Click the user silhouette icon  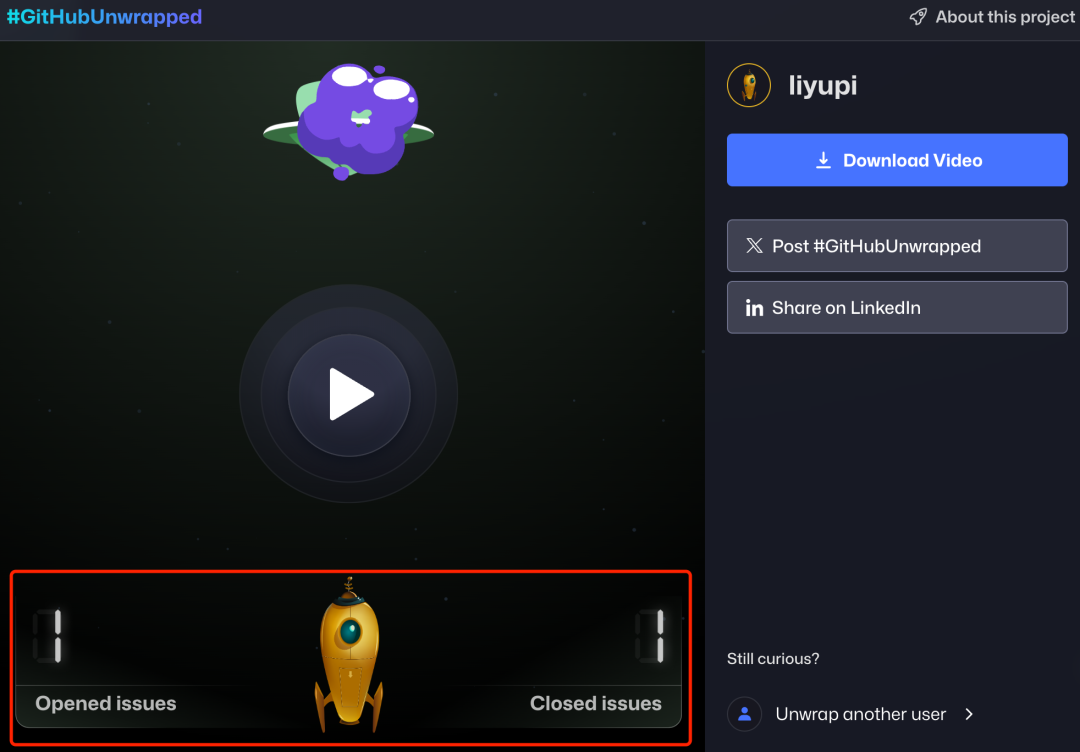(745, 714)
